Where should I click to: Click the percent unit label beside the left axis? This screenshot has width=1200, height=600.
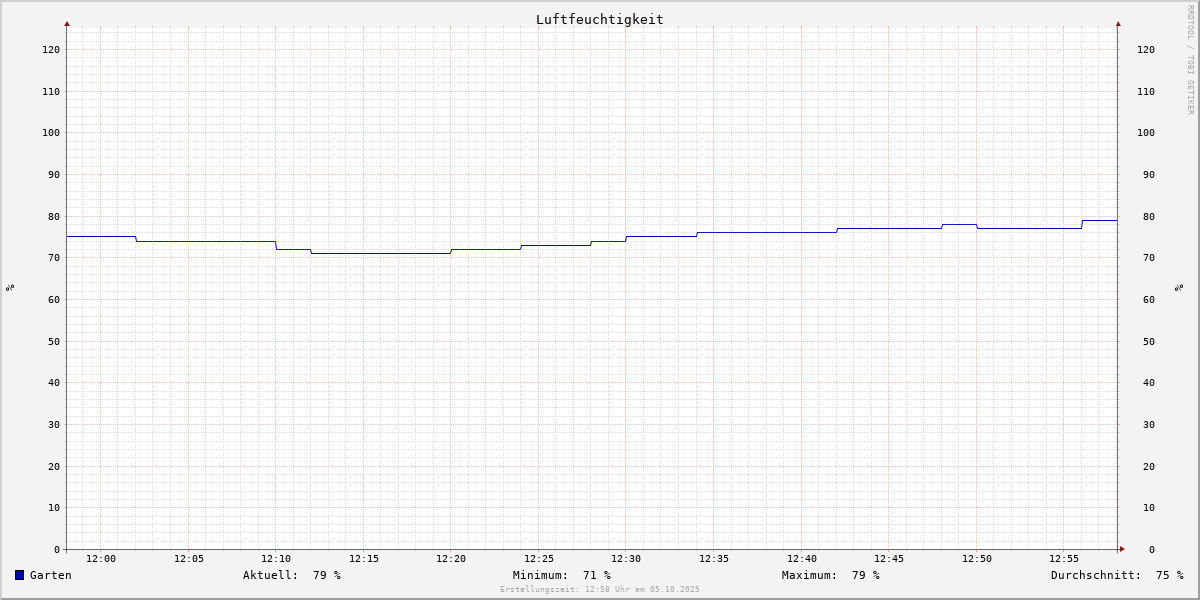tap(10, 287)
